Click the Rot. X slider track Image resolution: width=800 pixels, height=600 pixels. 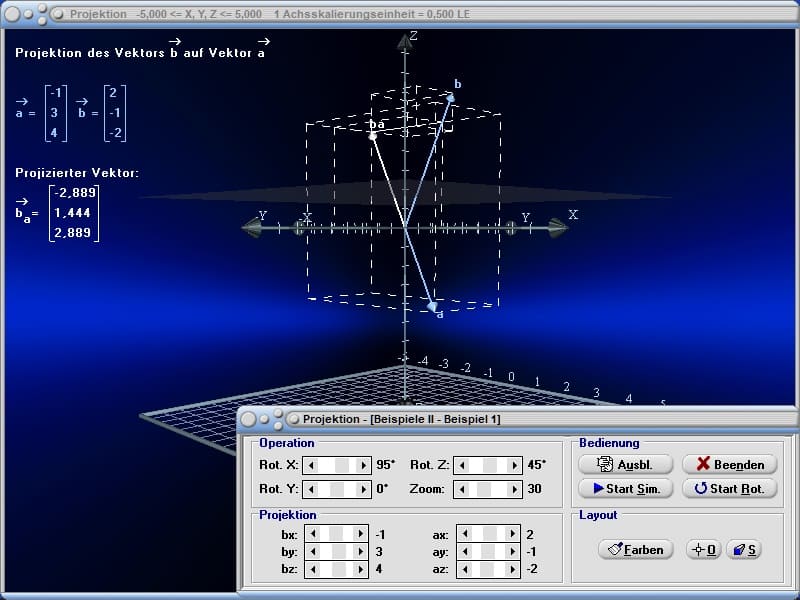coord(337,465)
